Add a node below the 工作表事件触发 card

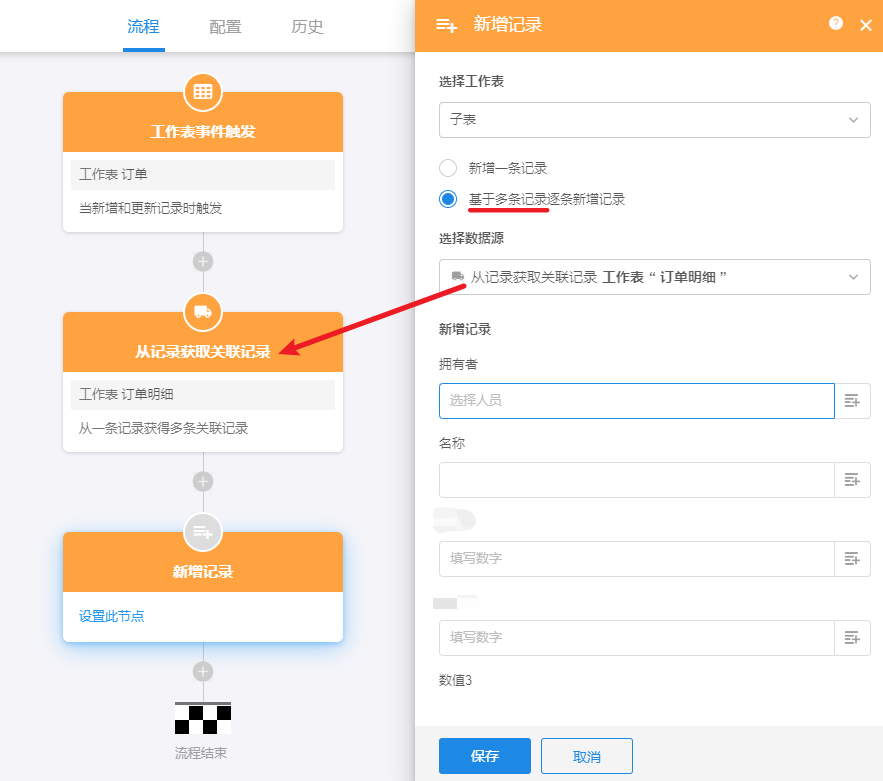[203, 262]
